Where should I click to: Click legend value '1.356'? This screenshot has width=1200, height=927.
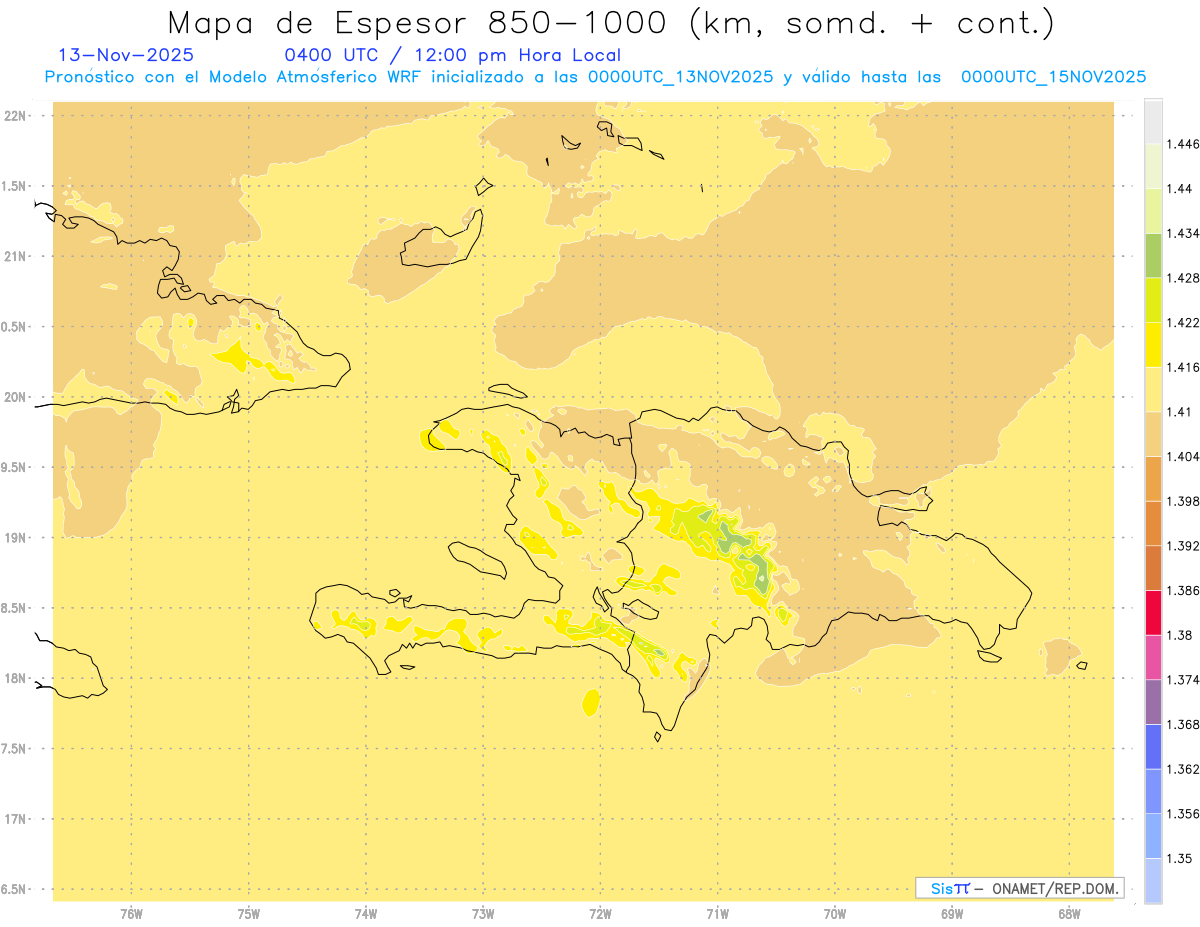click(1183, 814)
